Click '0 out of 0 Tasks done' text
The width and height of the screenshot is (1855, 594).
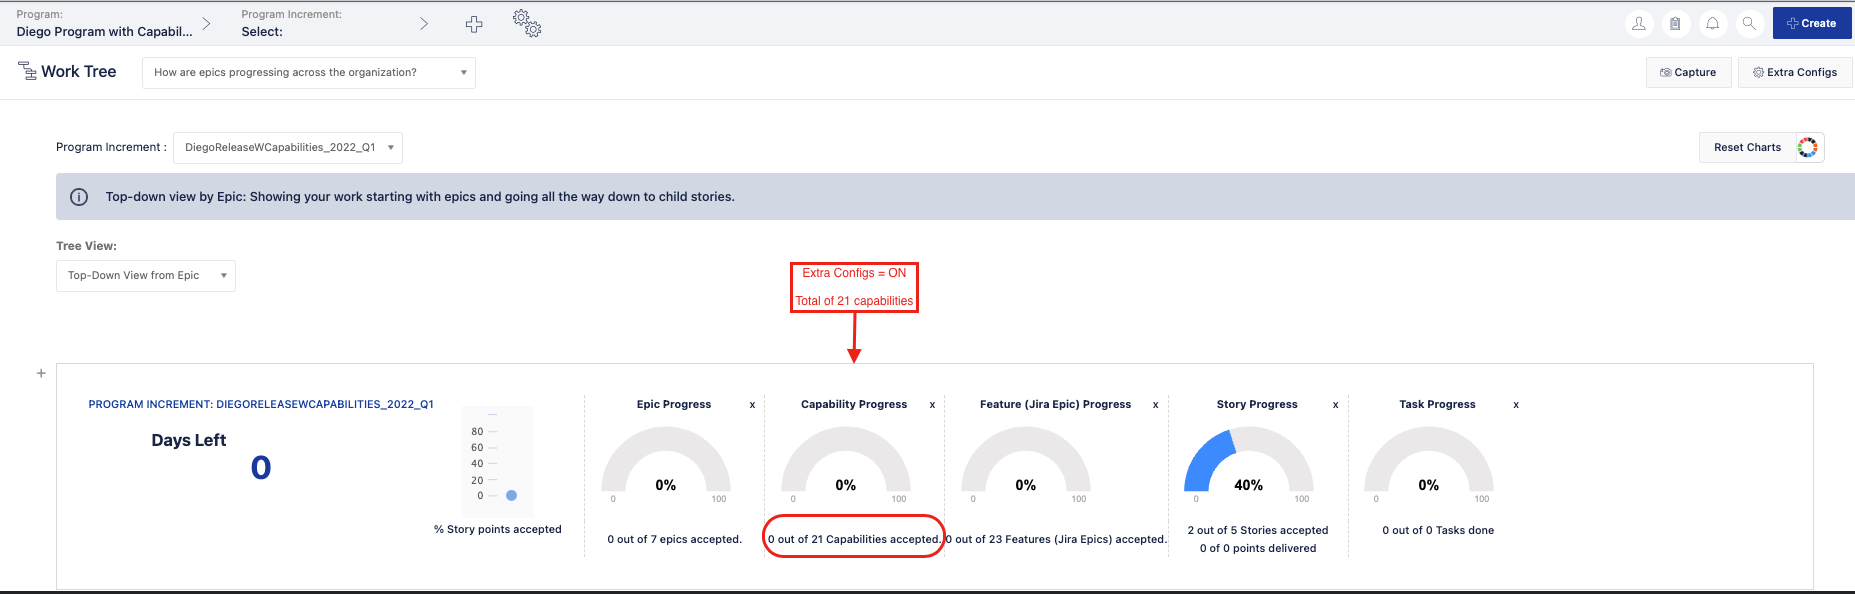tap(1438, 530)
